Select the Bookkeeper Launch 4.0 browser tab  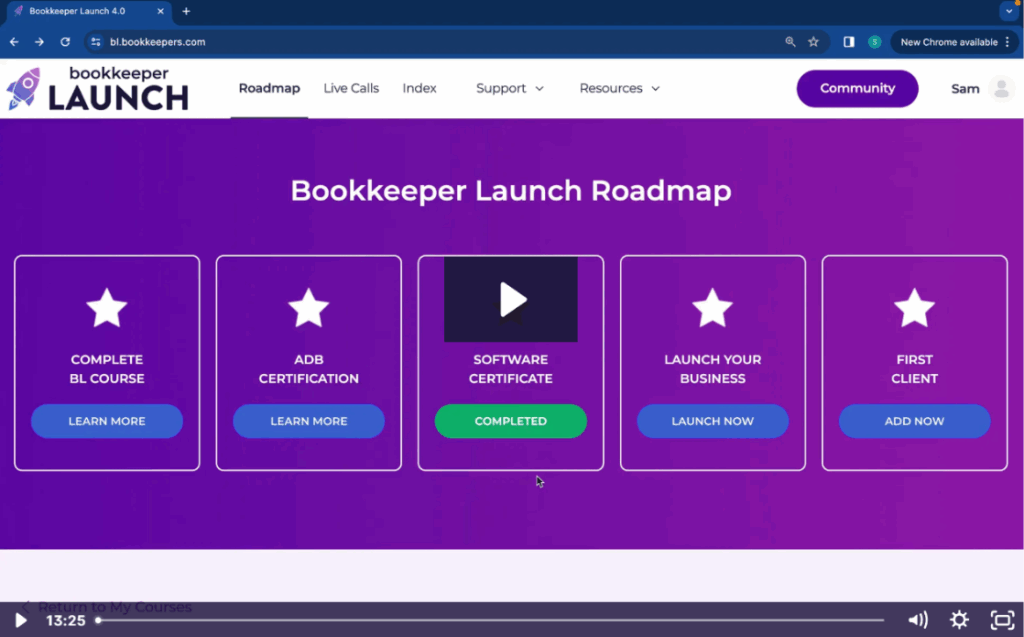pos(85,12)
